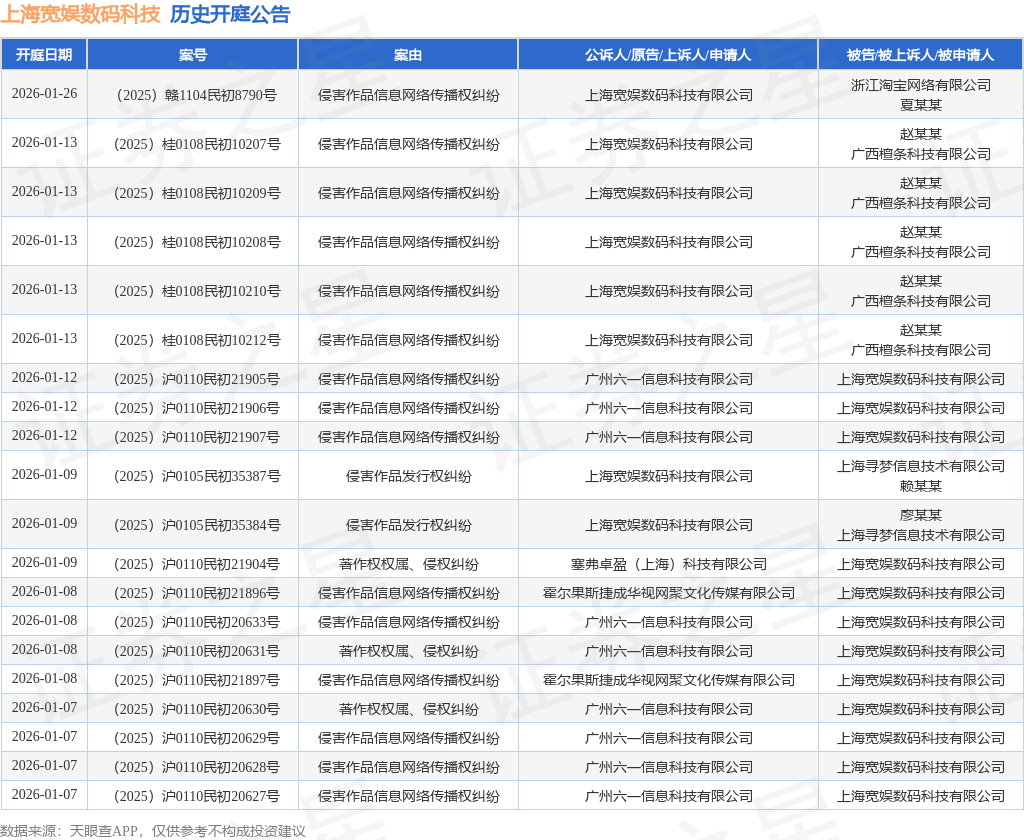This screenshot has width=1024, height=840.
Task: Click the 开庭日期 column header
Action: click(44, 55)
